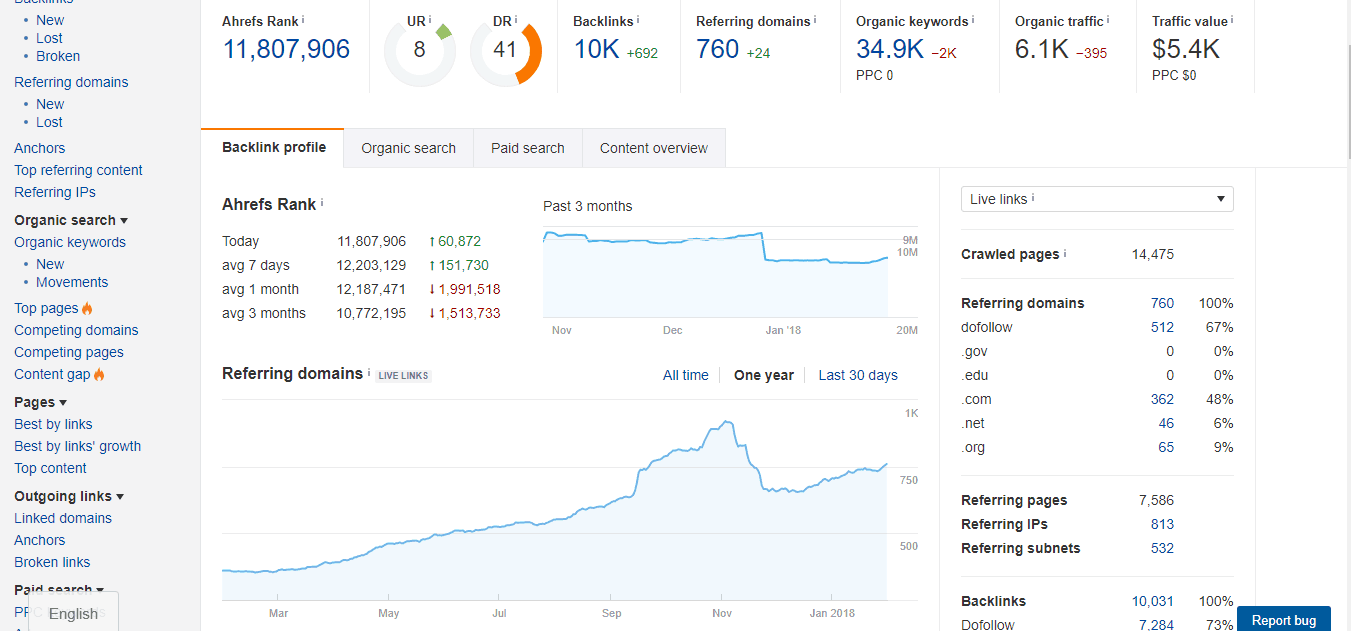Open Movements under Organic keywords

click(x=72, y=282)
